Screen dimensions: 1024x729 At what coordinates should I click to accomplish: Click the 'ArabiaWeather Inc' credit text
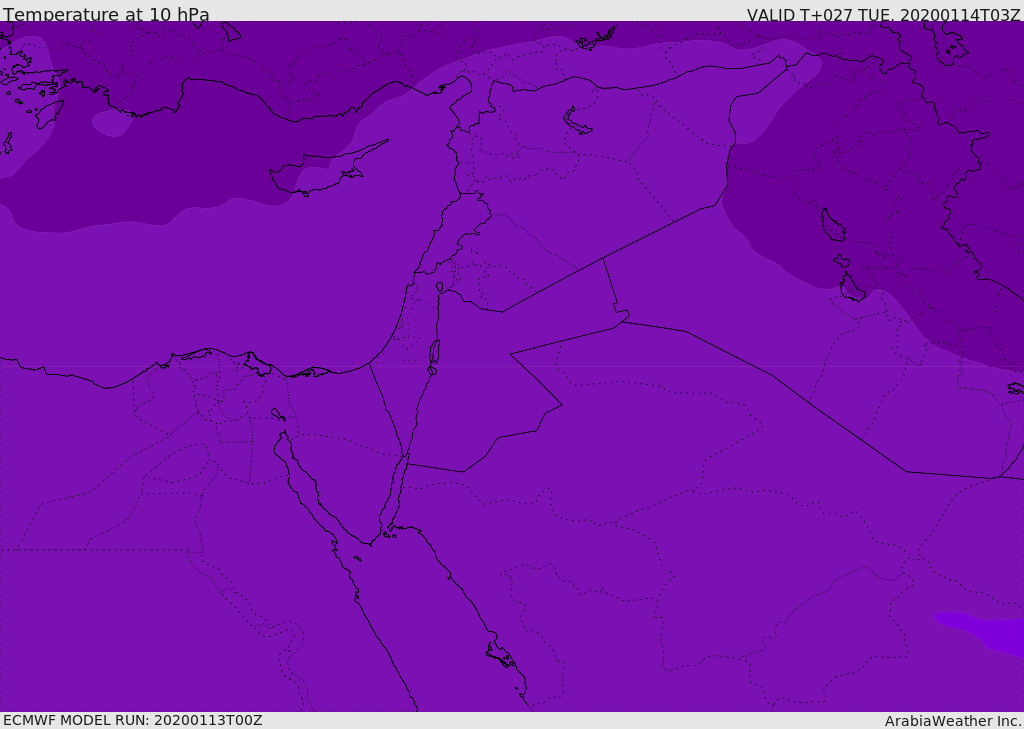(952, 721)
